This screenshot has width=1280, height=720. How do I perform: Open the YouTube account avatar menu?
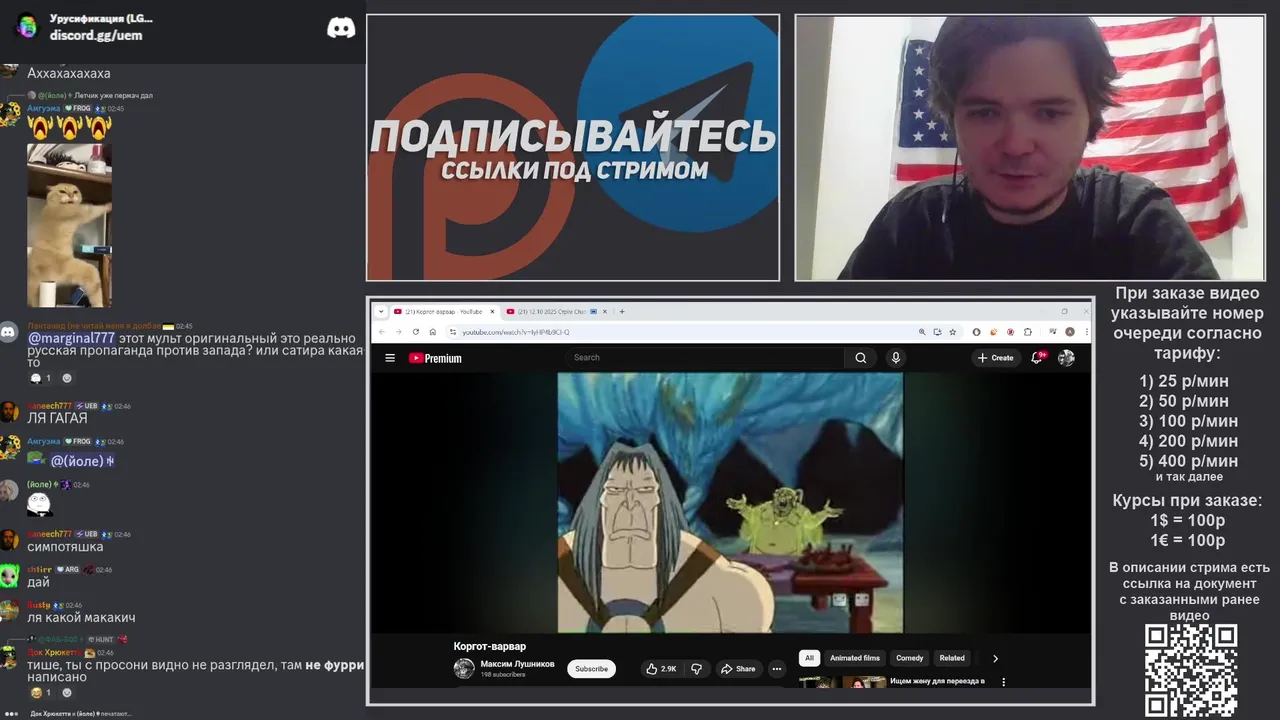click(x=1066, y=357)
